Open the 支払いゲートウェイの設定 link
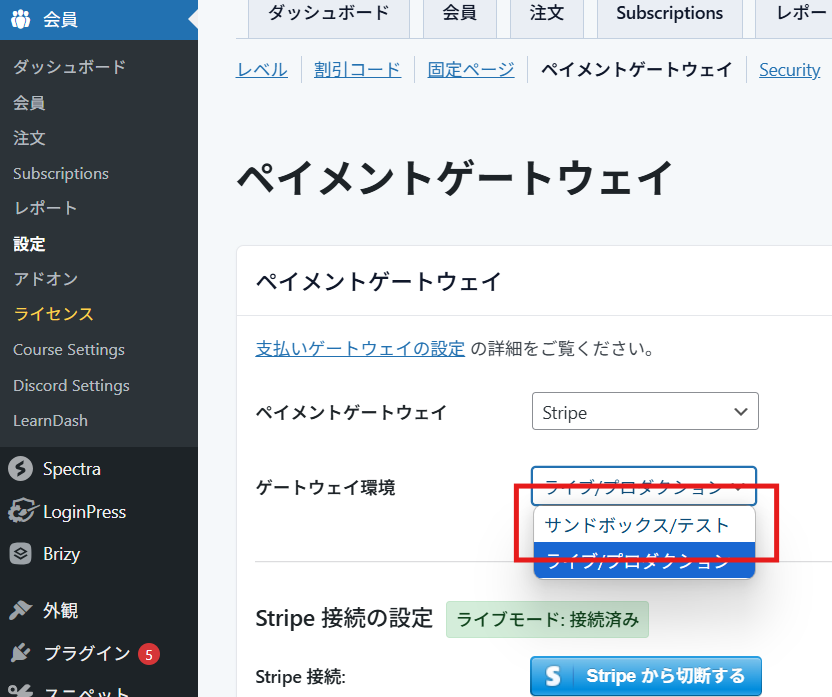The image size is (832, 697). [360, 349]
